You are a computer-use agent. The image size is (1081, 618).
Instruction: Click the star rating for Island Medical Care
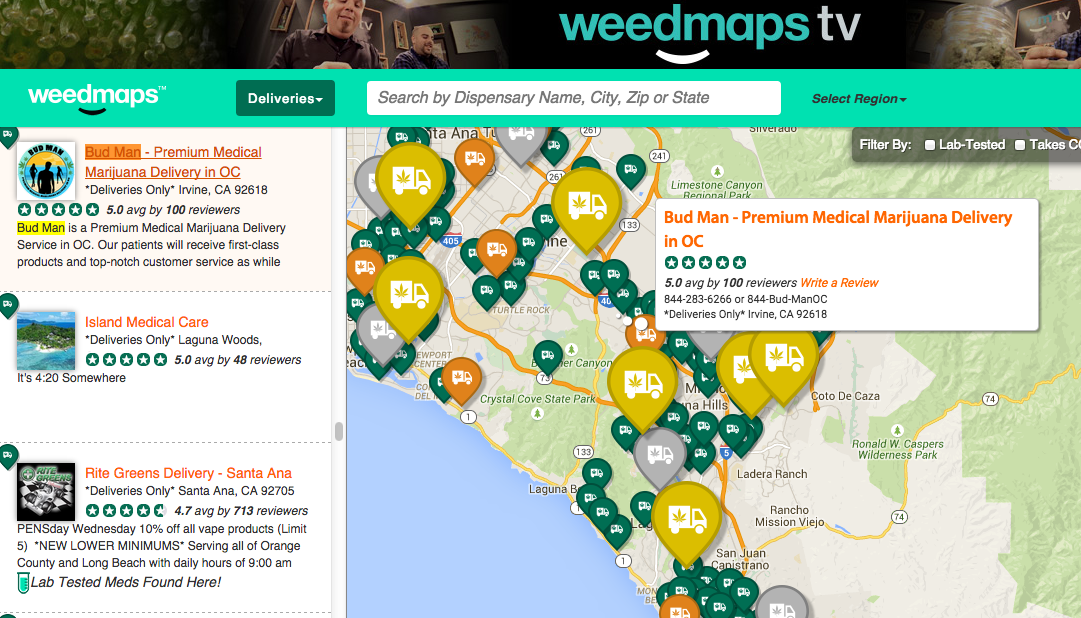126,359
